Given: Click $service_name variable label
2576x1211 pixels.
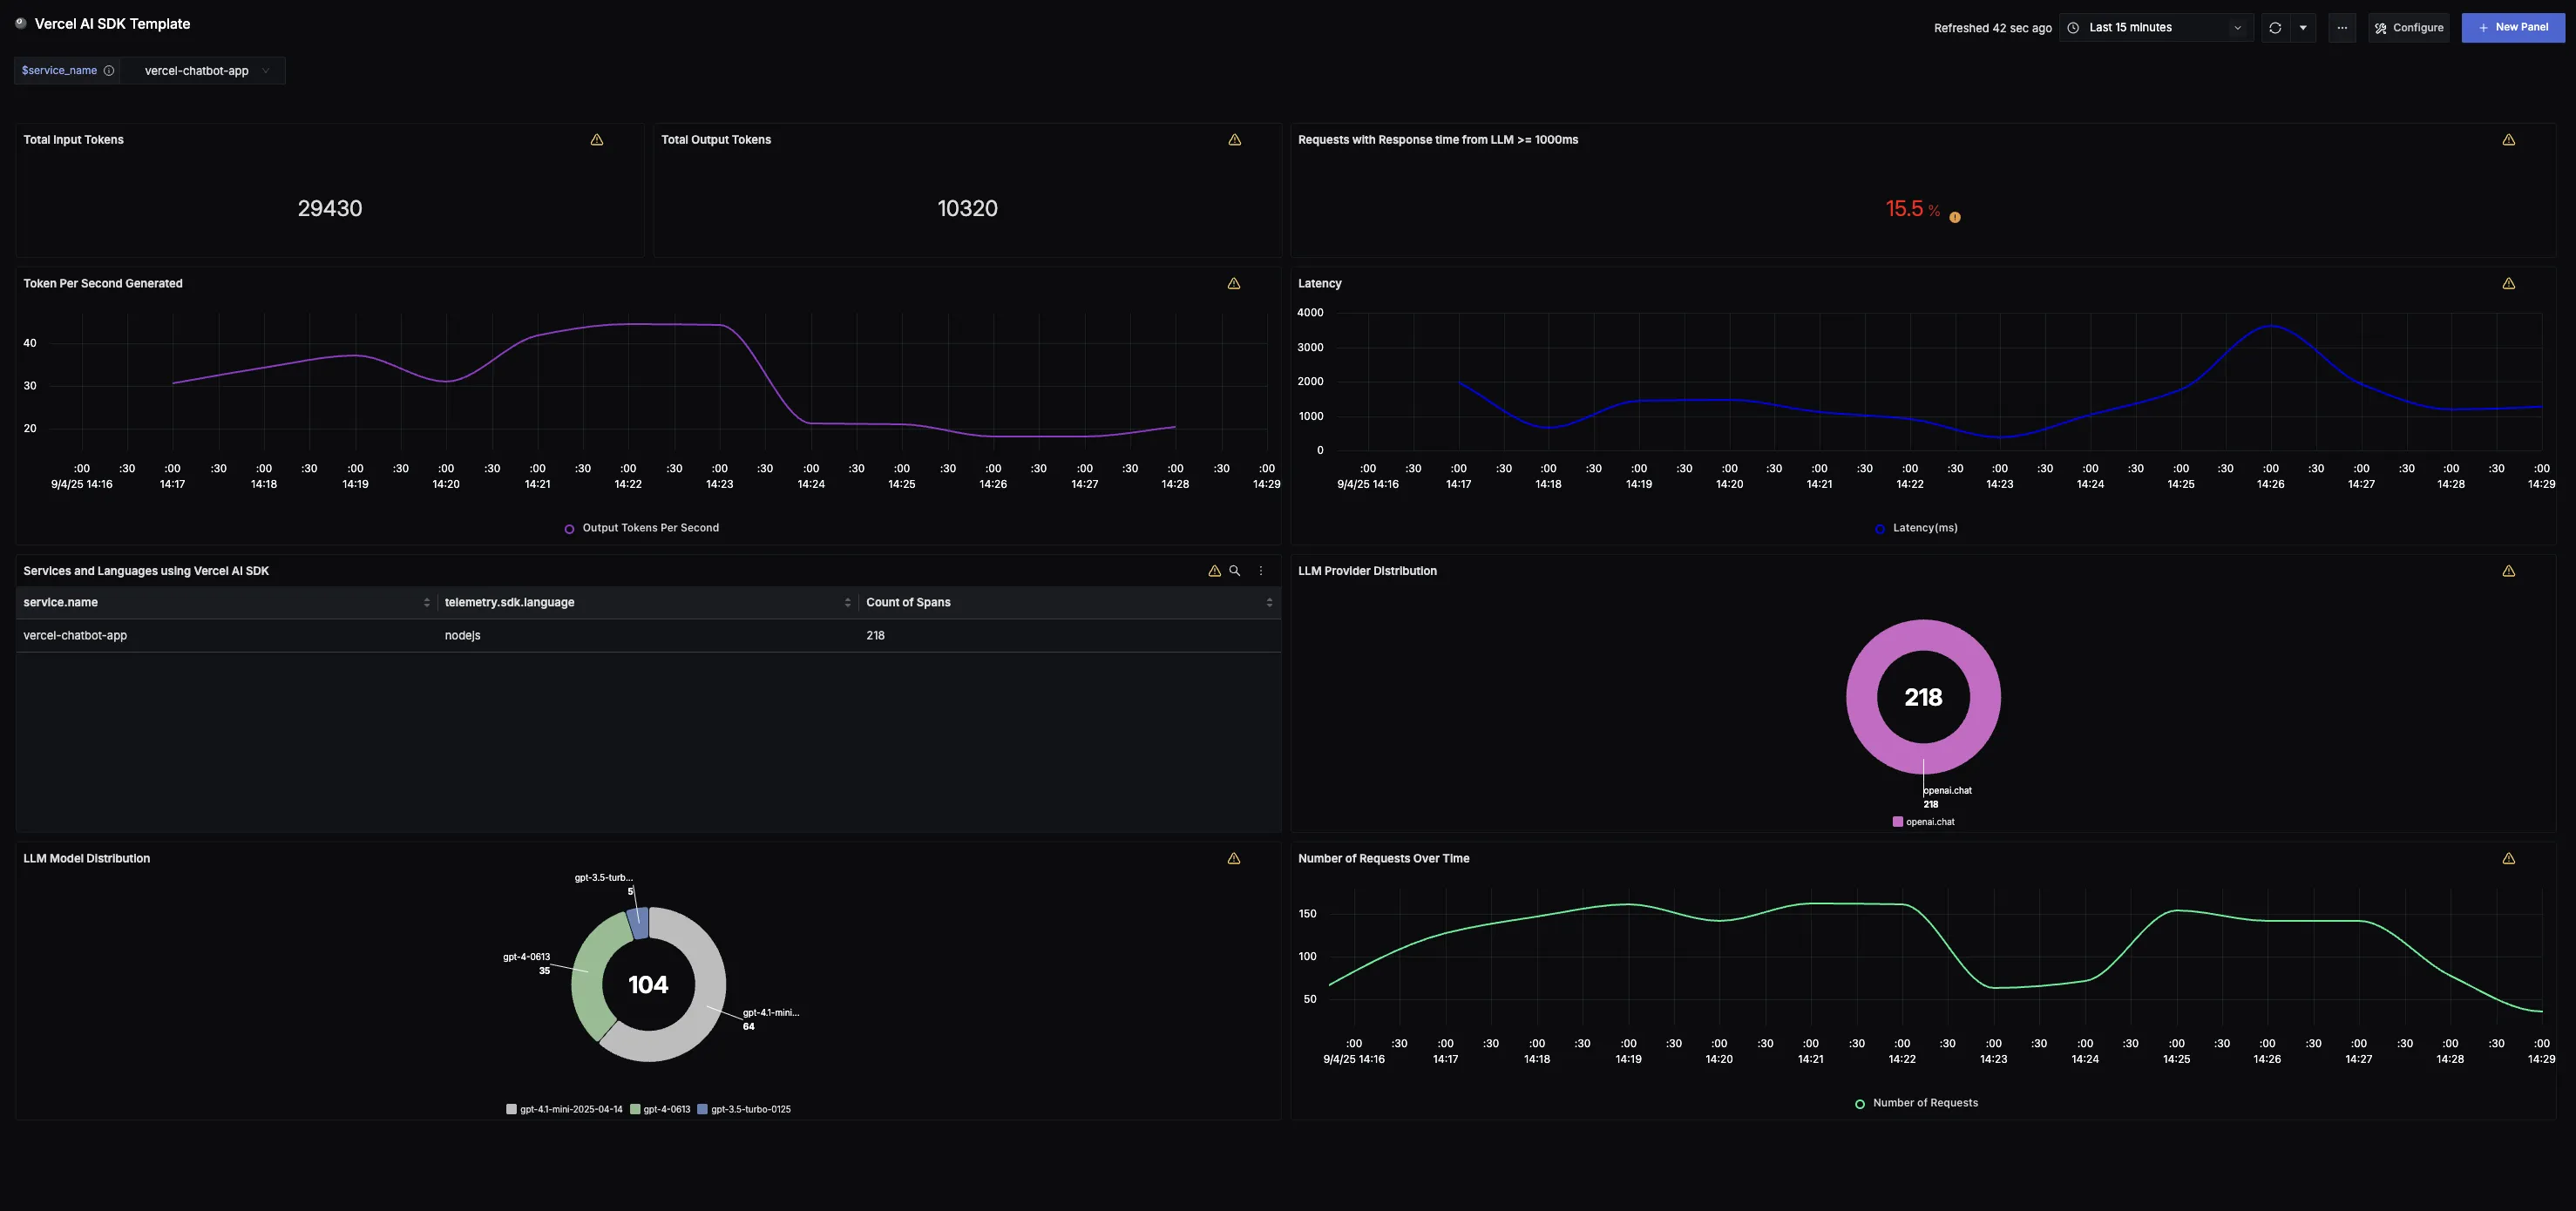Looking at the screenshot, I should coord(59,71).
